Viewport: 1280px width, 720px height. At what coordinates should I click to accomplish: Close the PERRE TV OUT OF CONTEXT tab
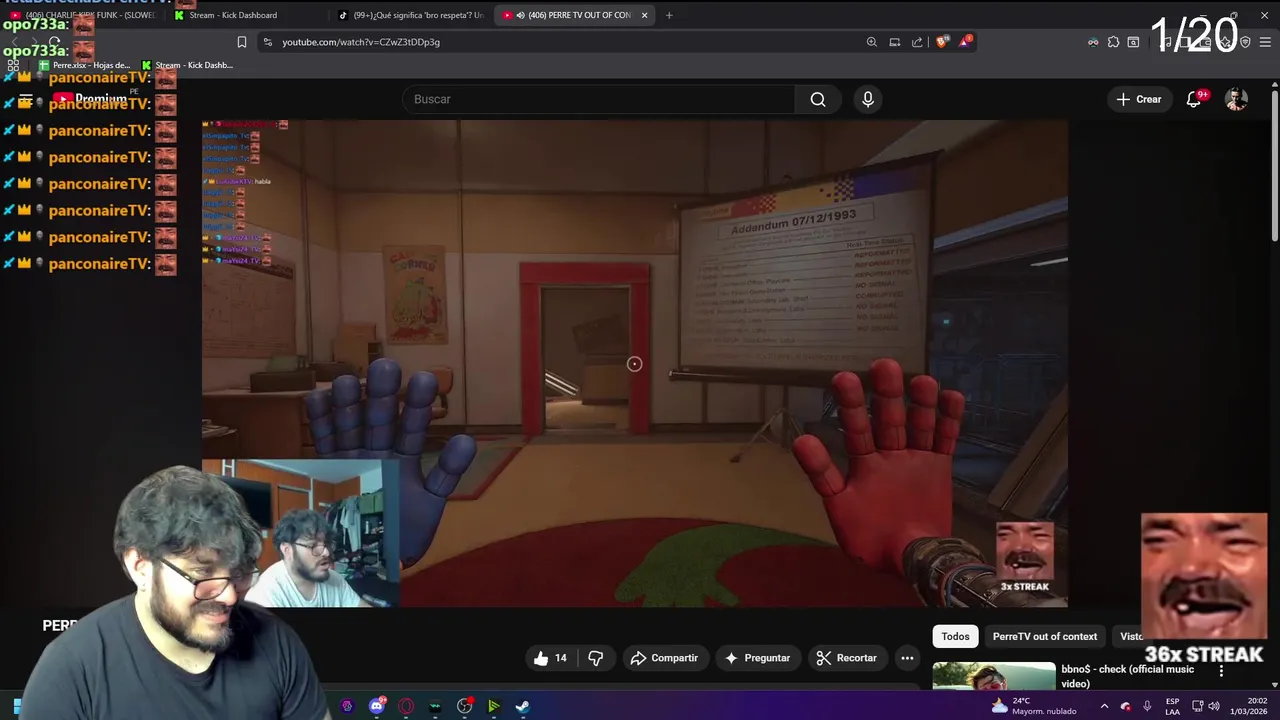pos(644,15)
